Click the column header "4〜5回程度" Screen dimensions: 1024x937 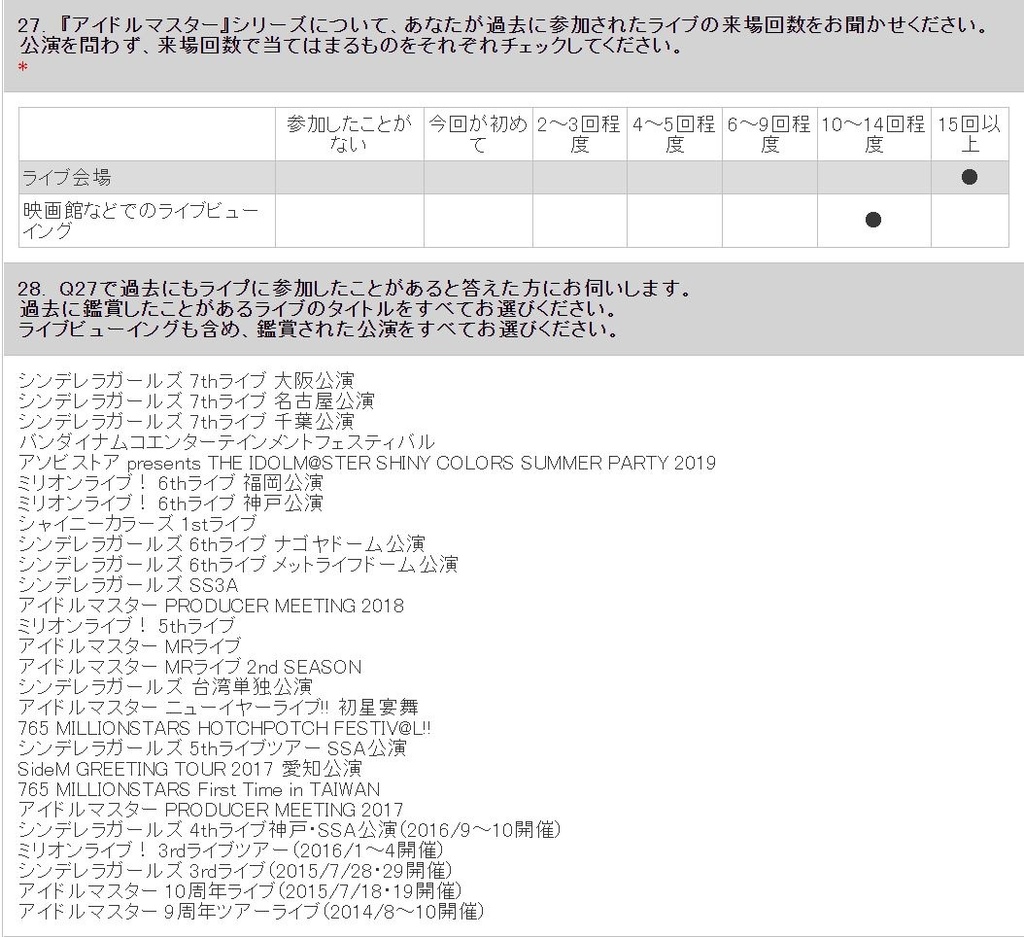click(674, 134)
